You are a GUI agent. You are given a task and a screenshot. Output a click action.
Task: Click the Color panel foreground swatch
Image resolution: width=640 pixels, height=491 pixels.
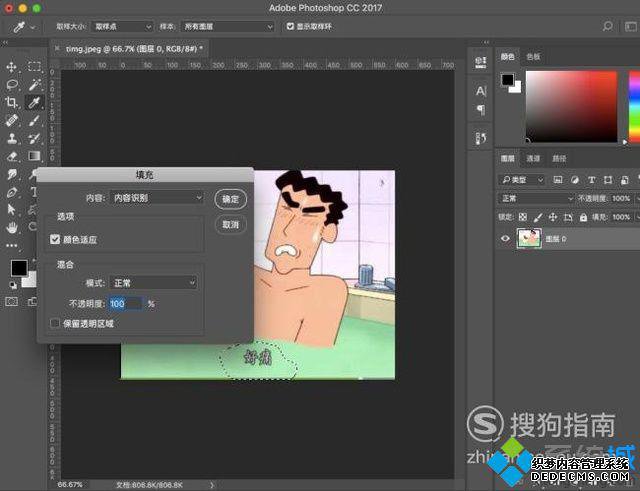[507, 80]
